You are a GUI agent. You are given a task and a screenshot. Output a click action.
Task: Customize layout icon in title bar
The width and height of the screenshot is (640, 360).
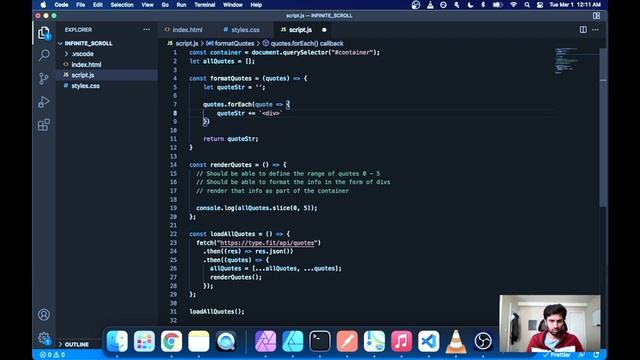(x=596, y=16)
